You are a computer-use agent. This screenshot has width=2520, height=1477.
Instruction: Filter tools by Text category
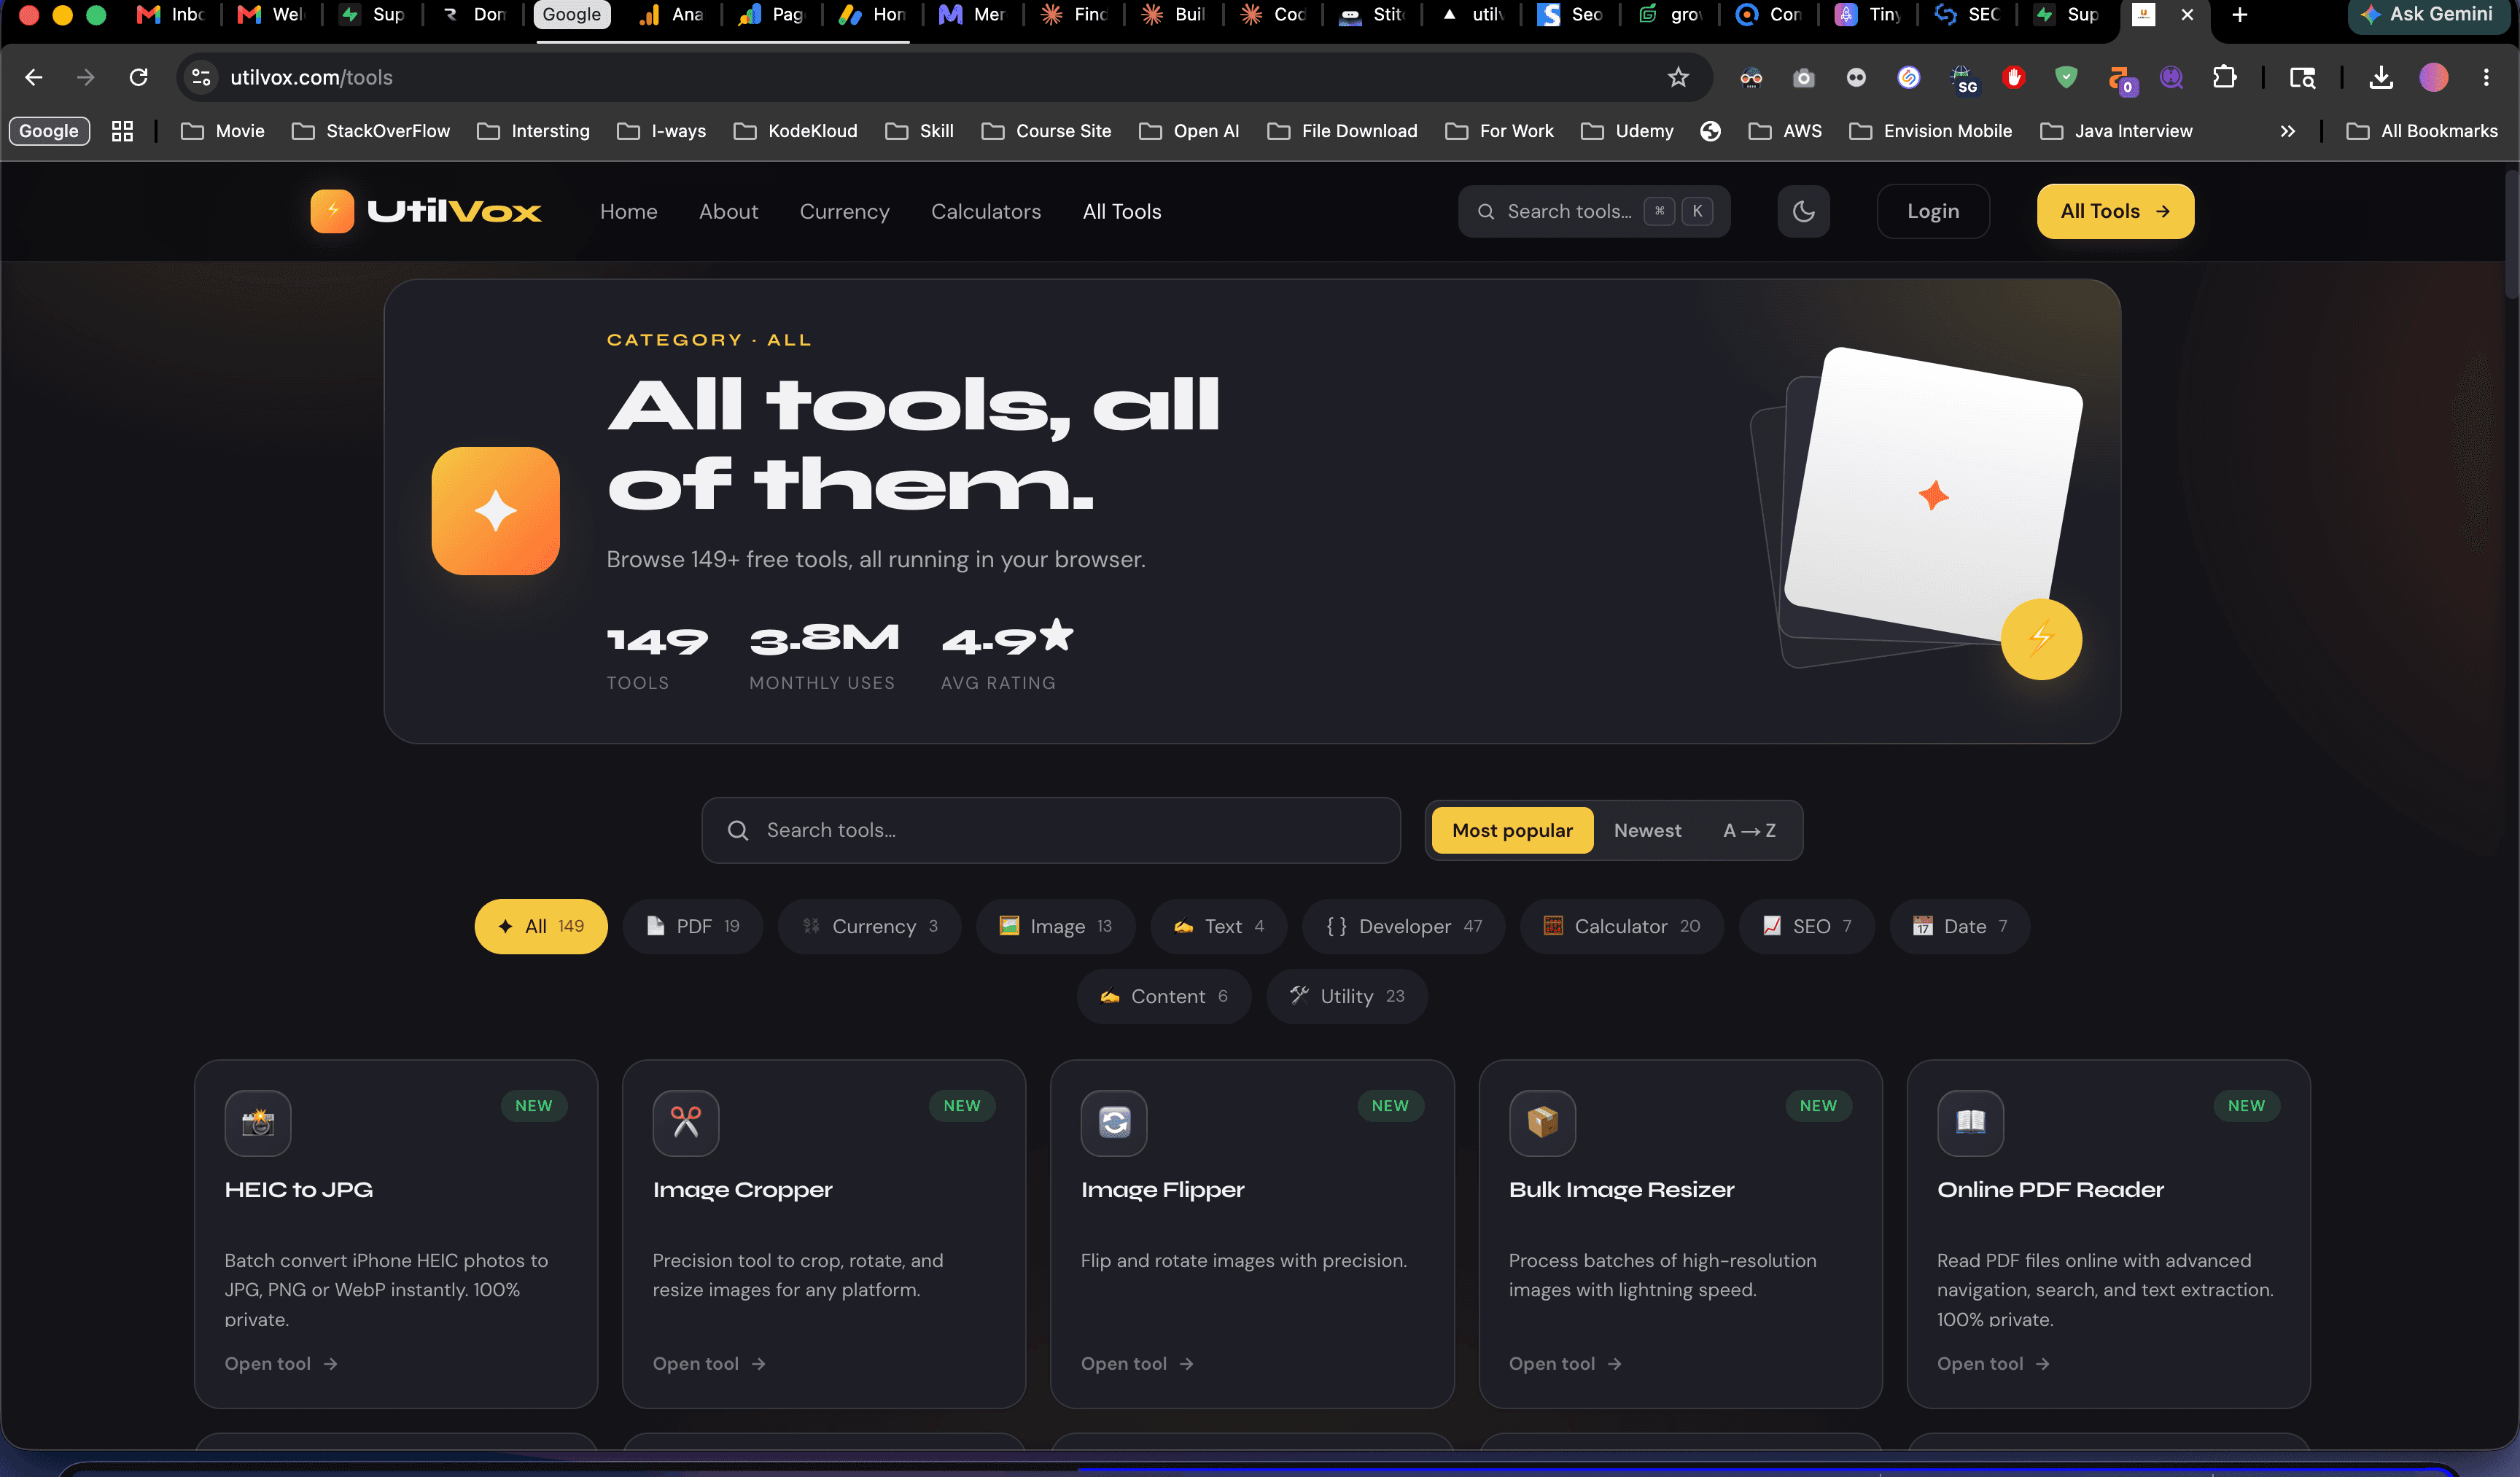pyautogui.click(x=1218, y=926)
